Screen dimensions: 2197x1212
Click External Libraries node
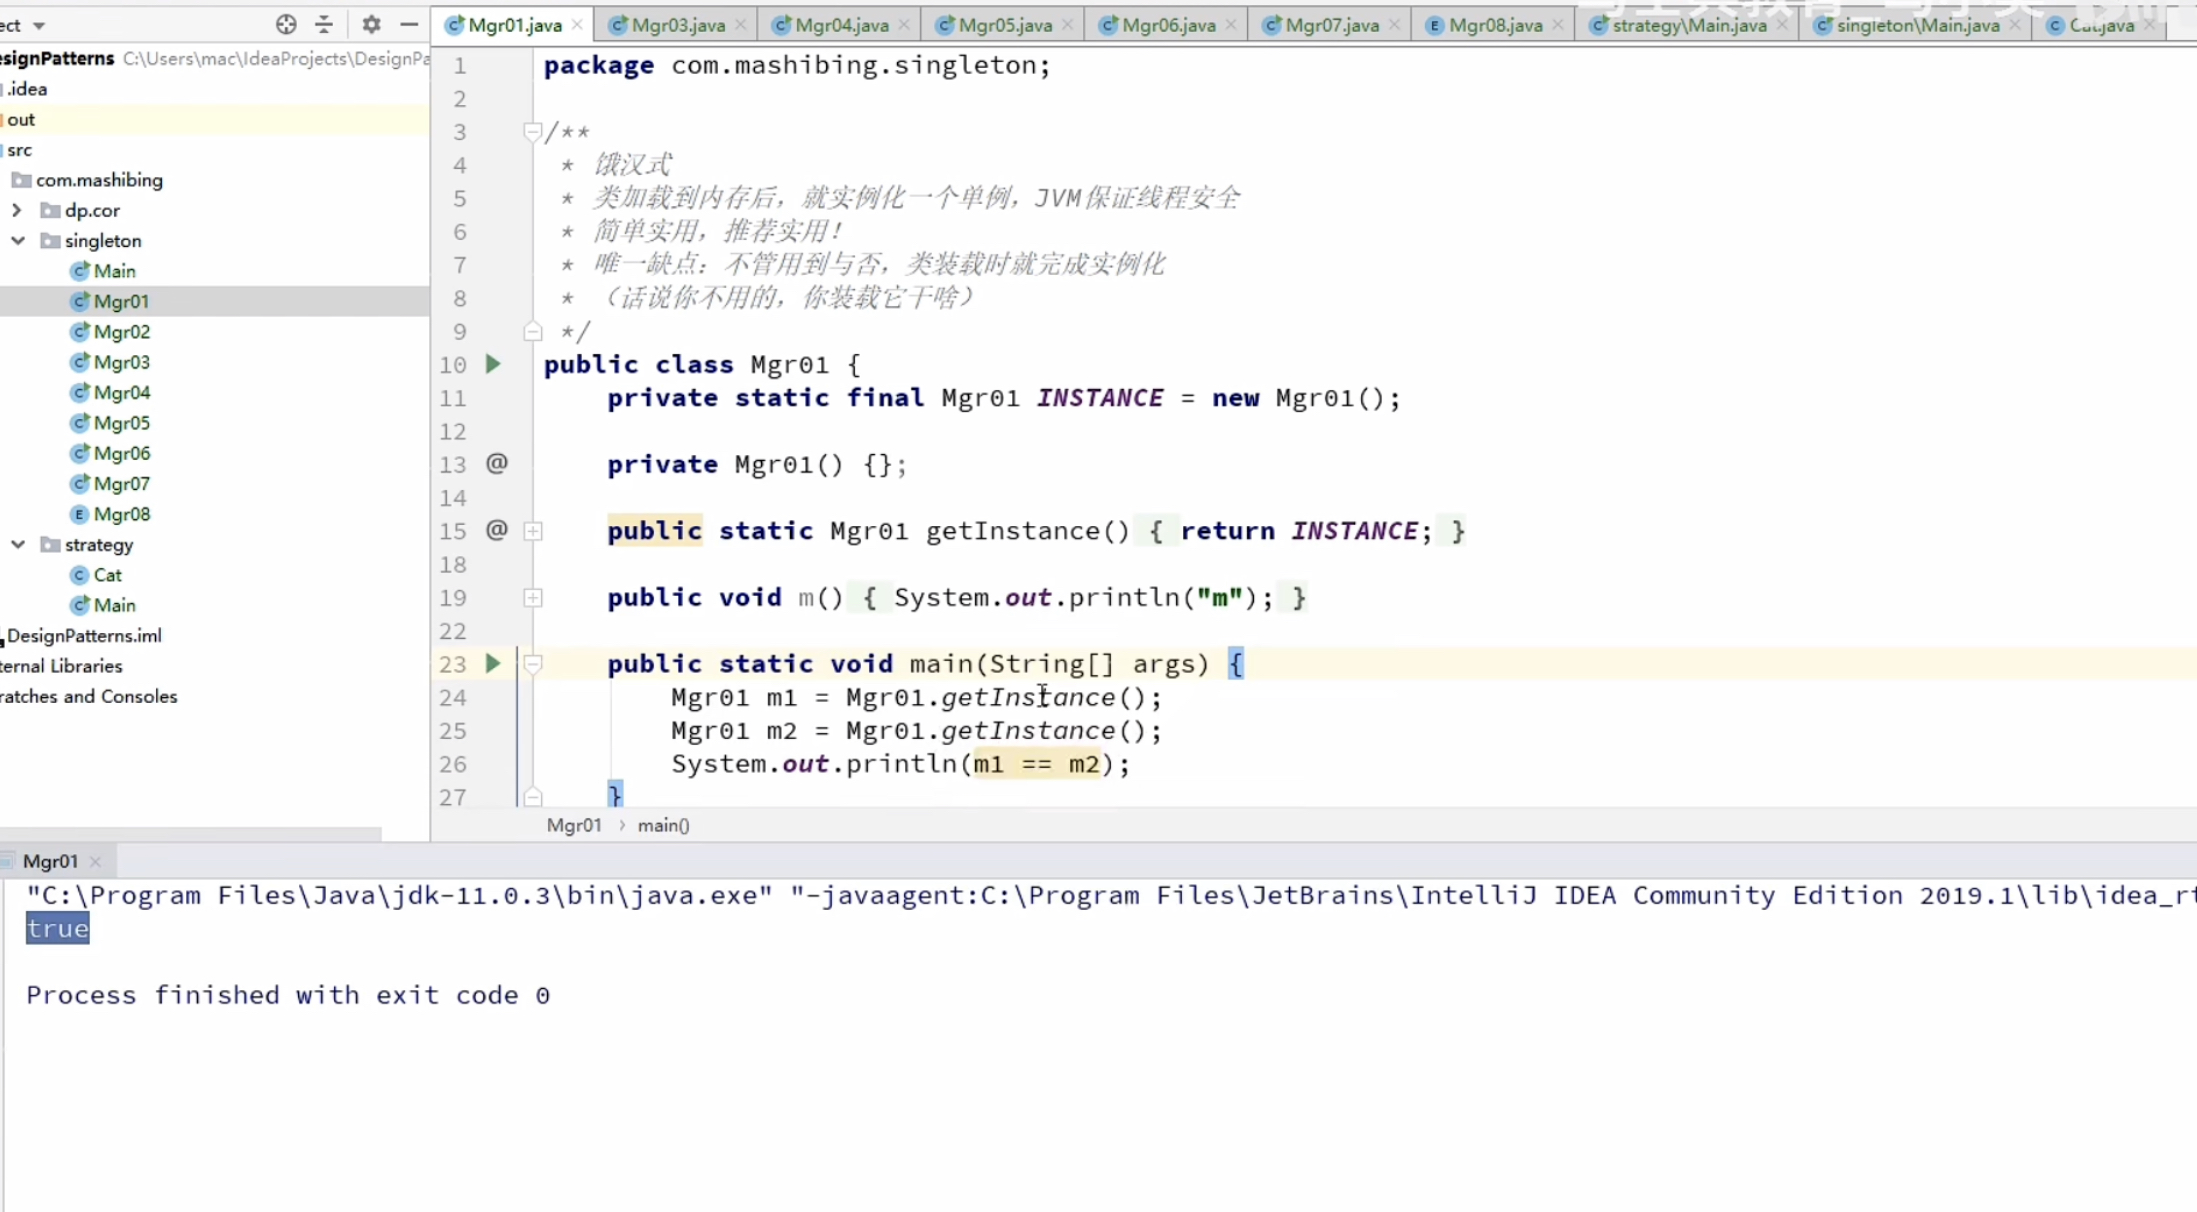tap(61, 666)
